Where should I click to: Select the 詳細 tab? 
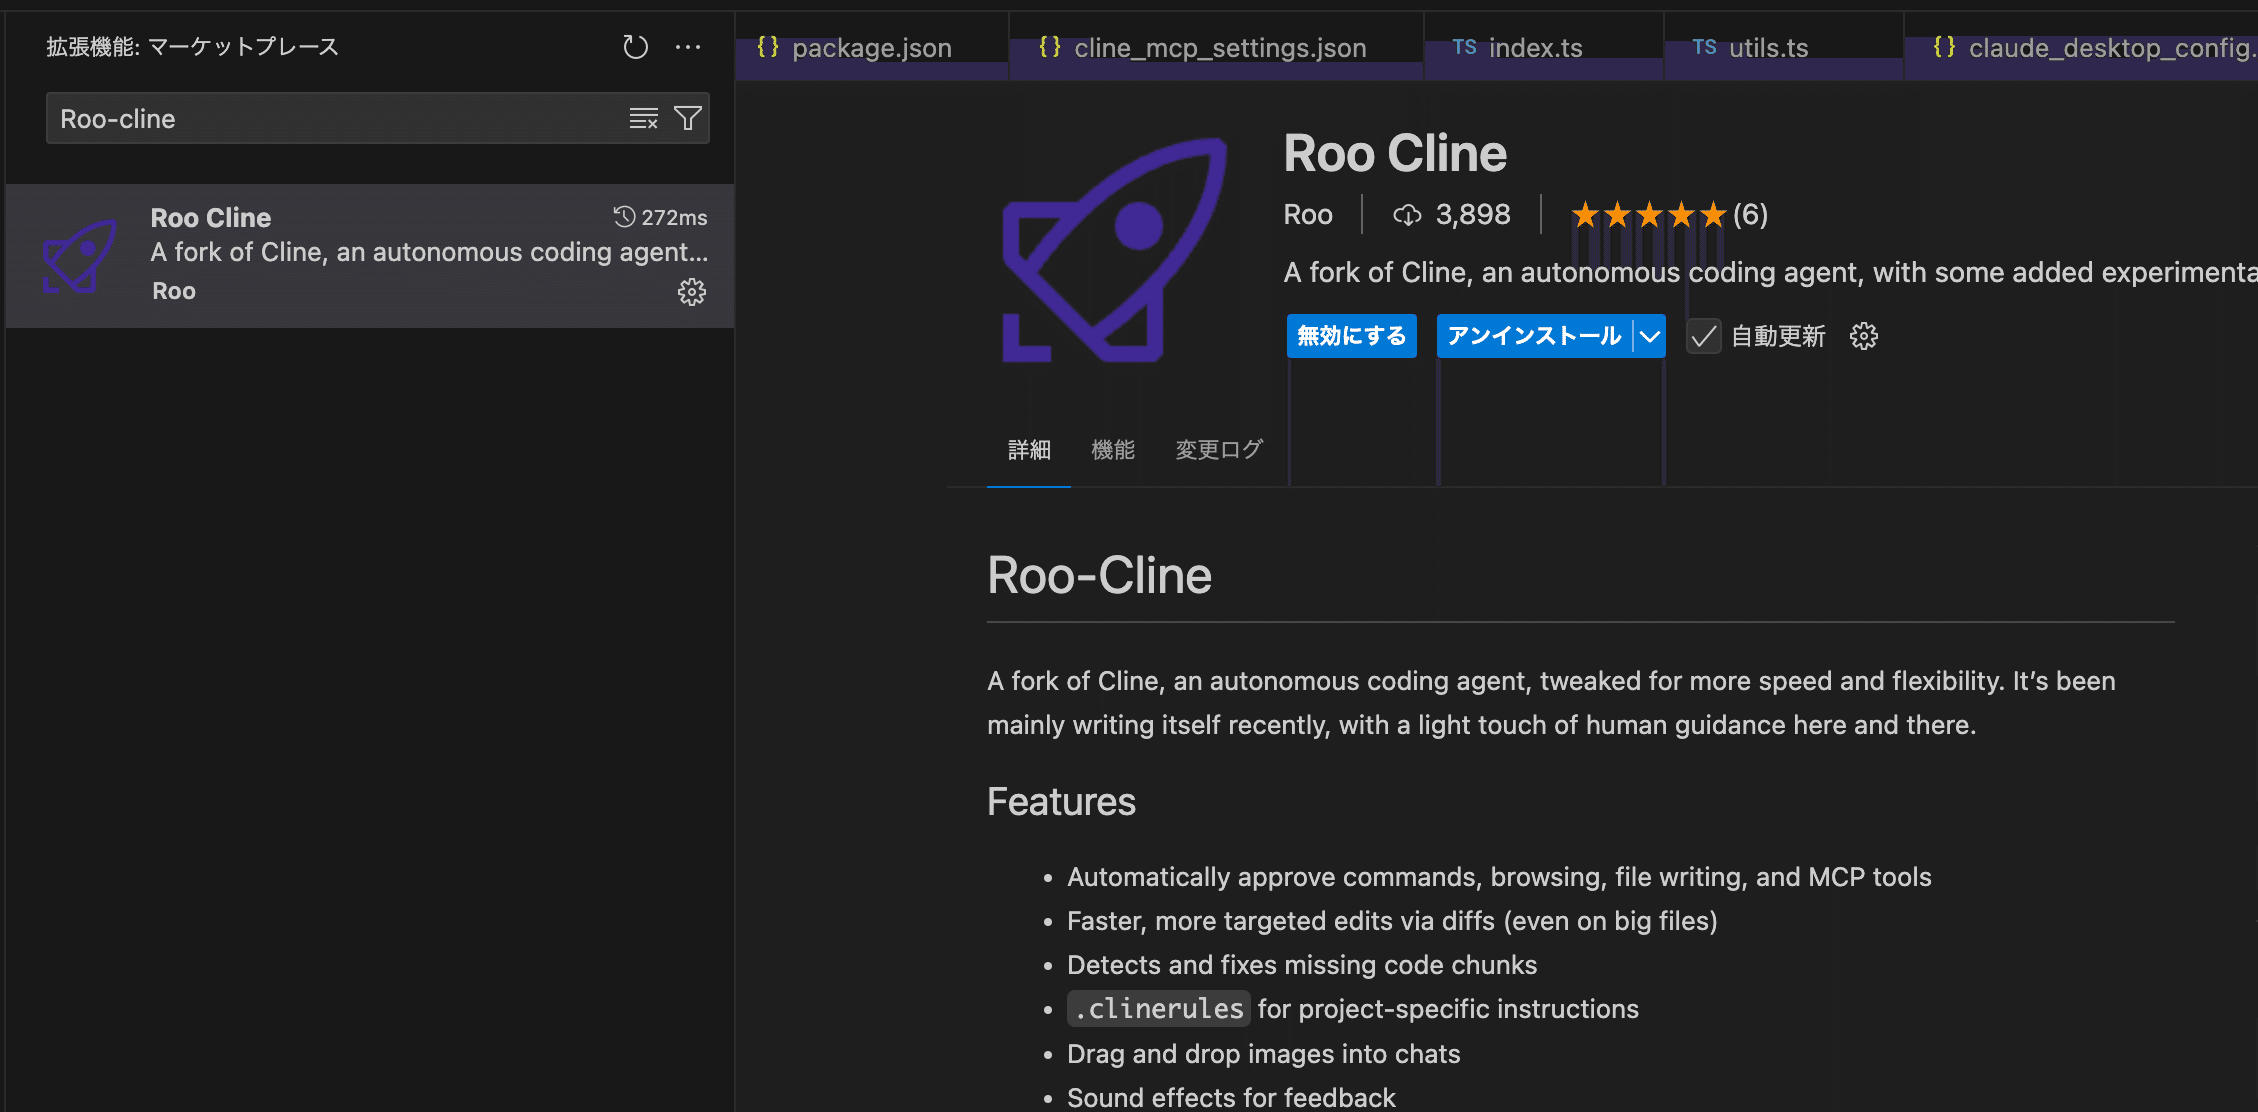tap(1029, 450)
